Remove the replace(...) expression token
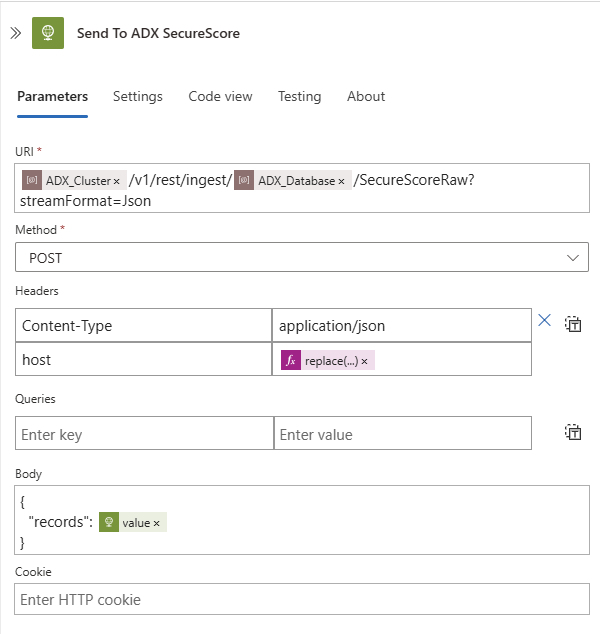 364,361
